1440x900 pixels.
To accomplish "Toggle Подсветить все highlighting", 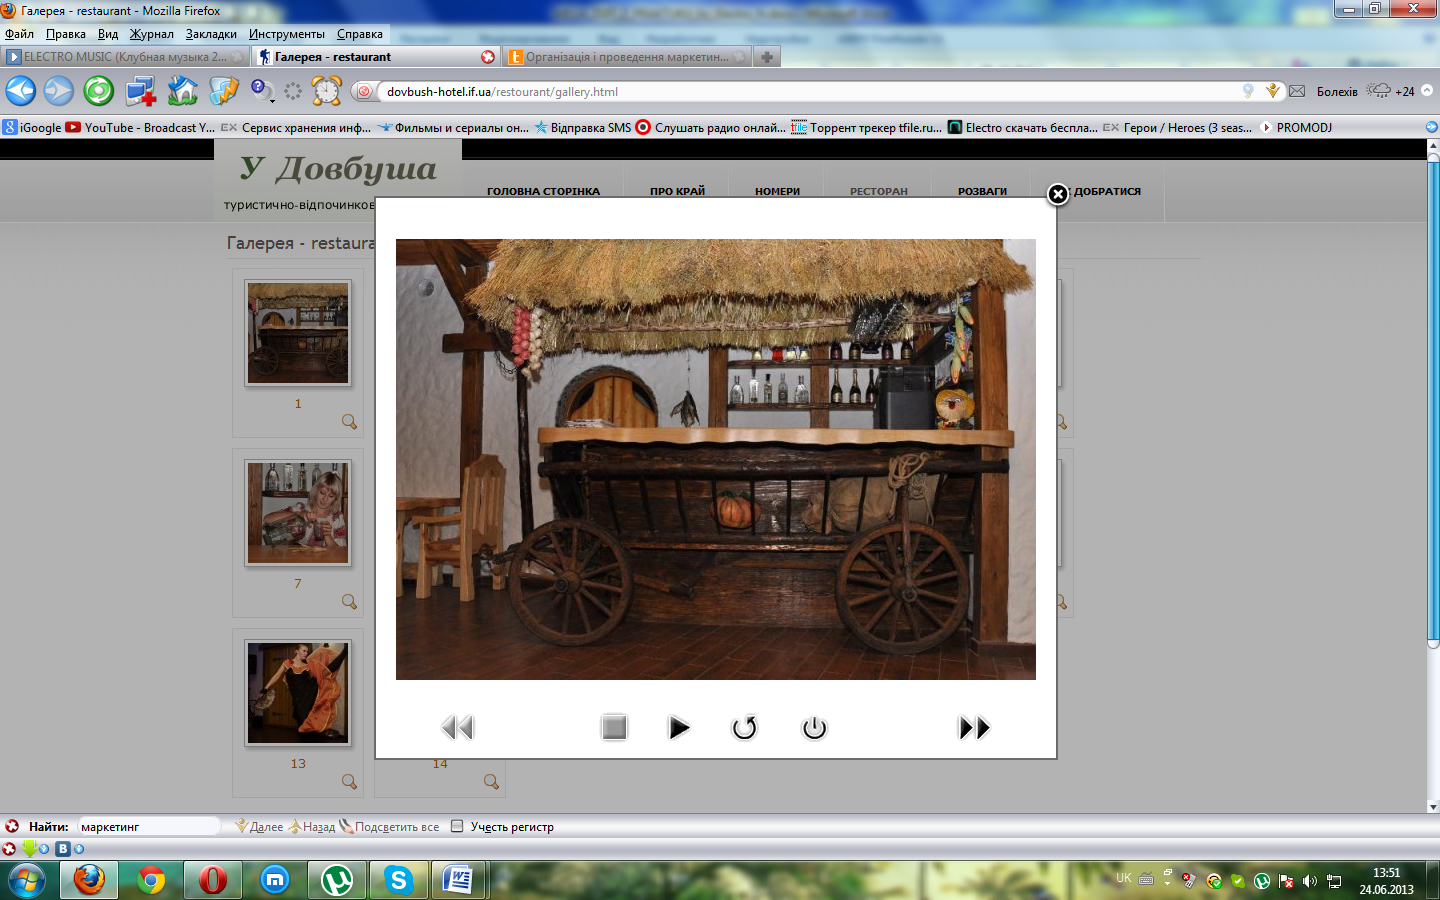I will coord(389,826).
